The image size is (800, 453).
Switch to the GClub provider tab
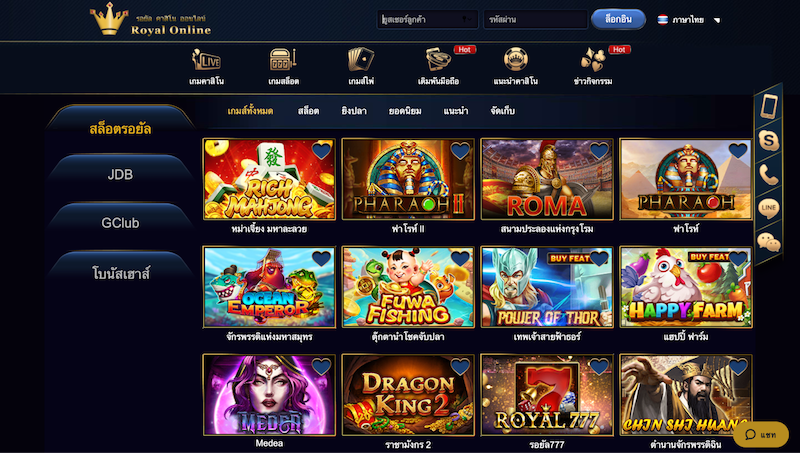click(120, 223)
